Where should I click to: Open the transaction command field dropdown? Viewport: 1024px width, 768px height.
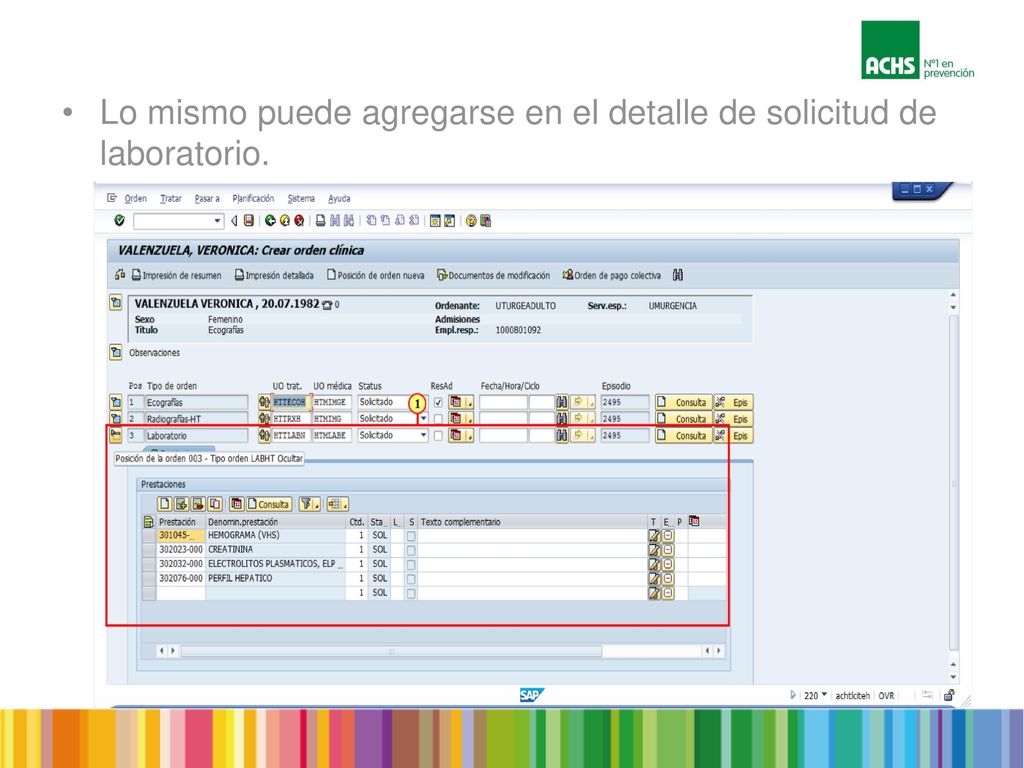217,221
